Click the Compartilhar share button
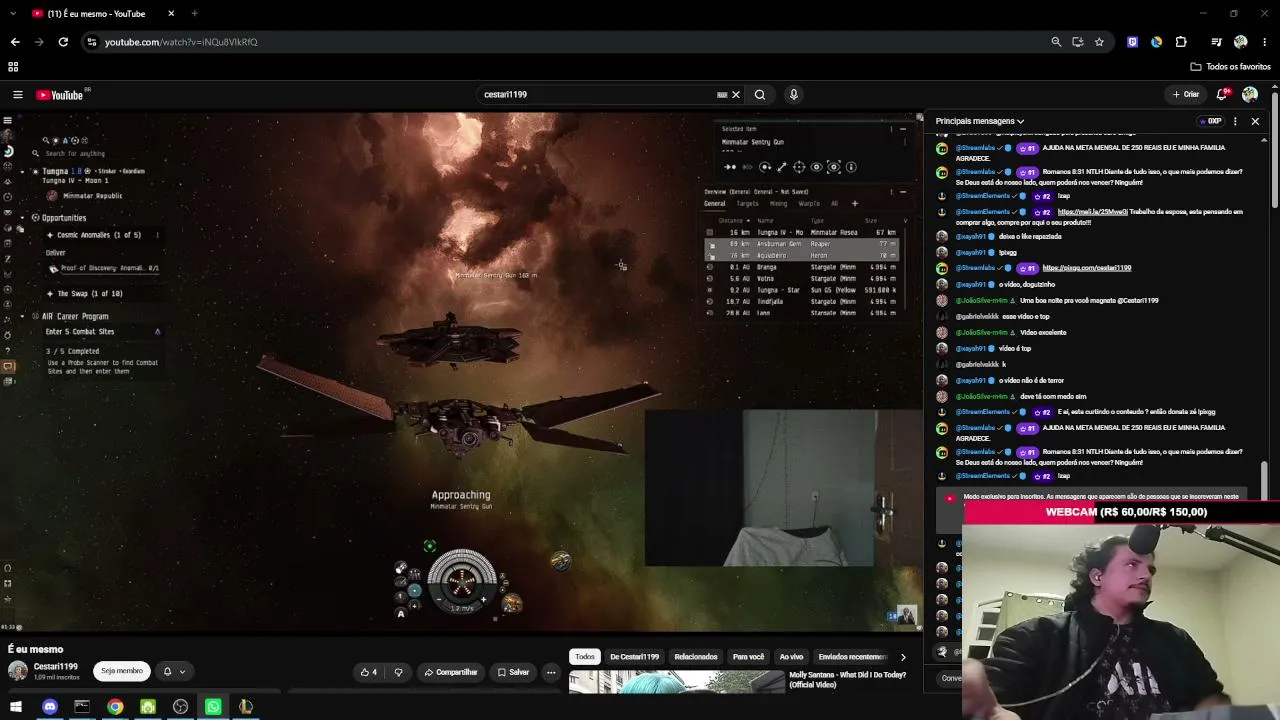This screenshot has height=720, width=1280. 450,672
